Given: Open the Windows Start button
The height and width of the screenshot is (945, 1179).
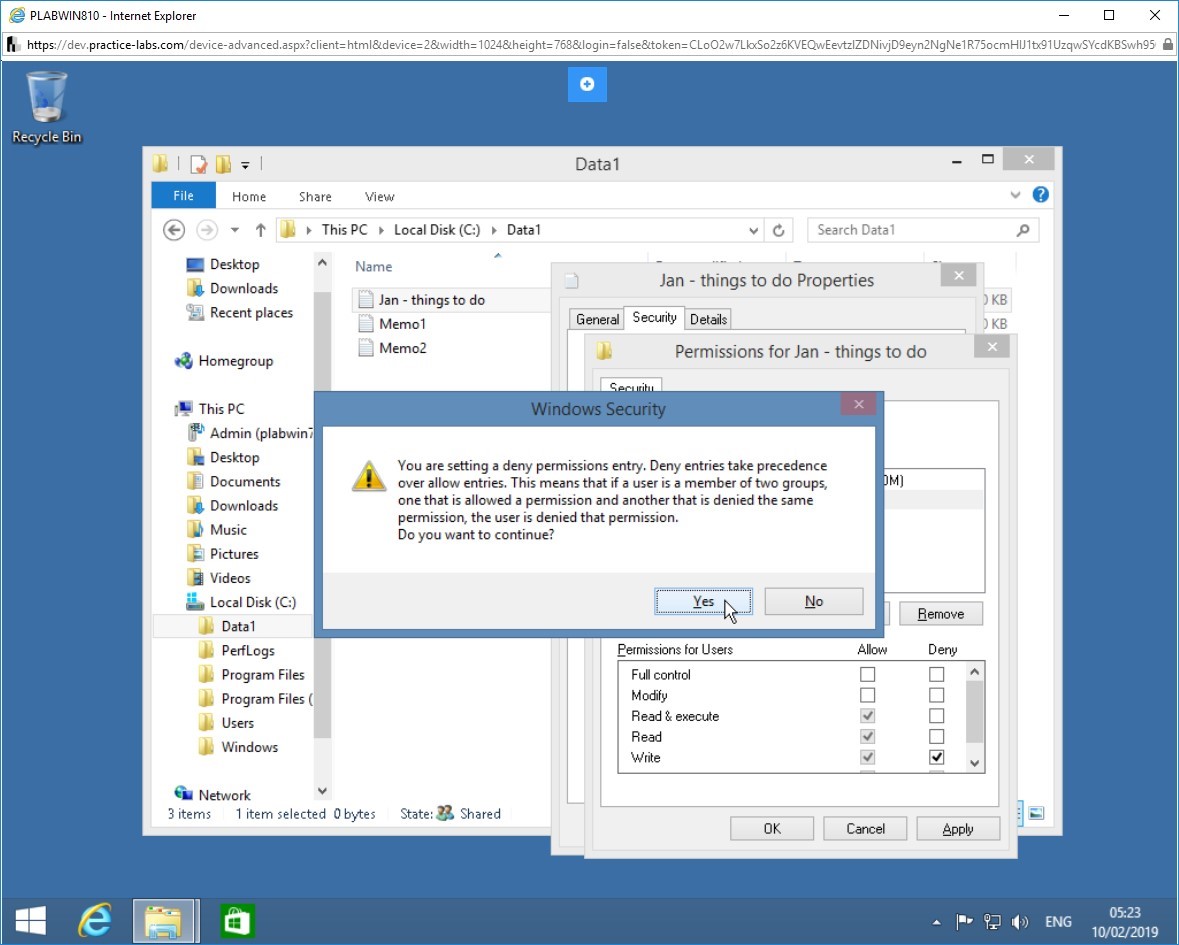Looking at the screenshot, I should pos(31,921).
